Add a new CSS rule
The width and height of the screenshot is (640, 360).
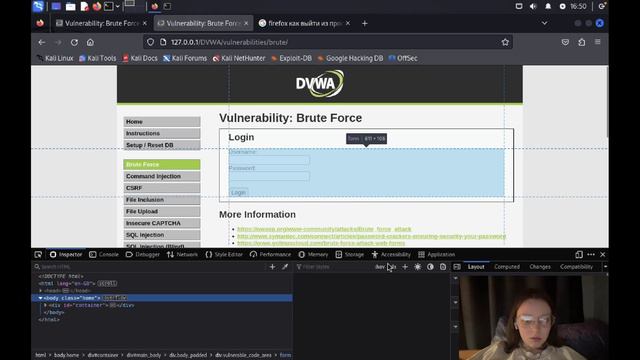tap(405, 267)
